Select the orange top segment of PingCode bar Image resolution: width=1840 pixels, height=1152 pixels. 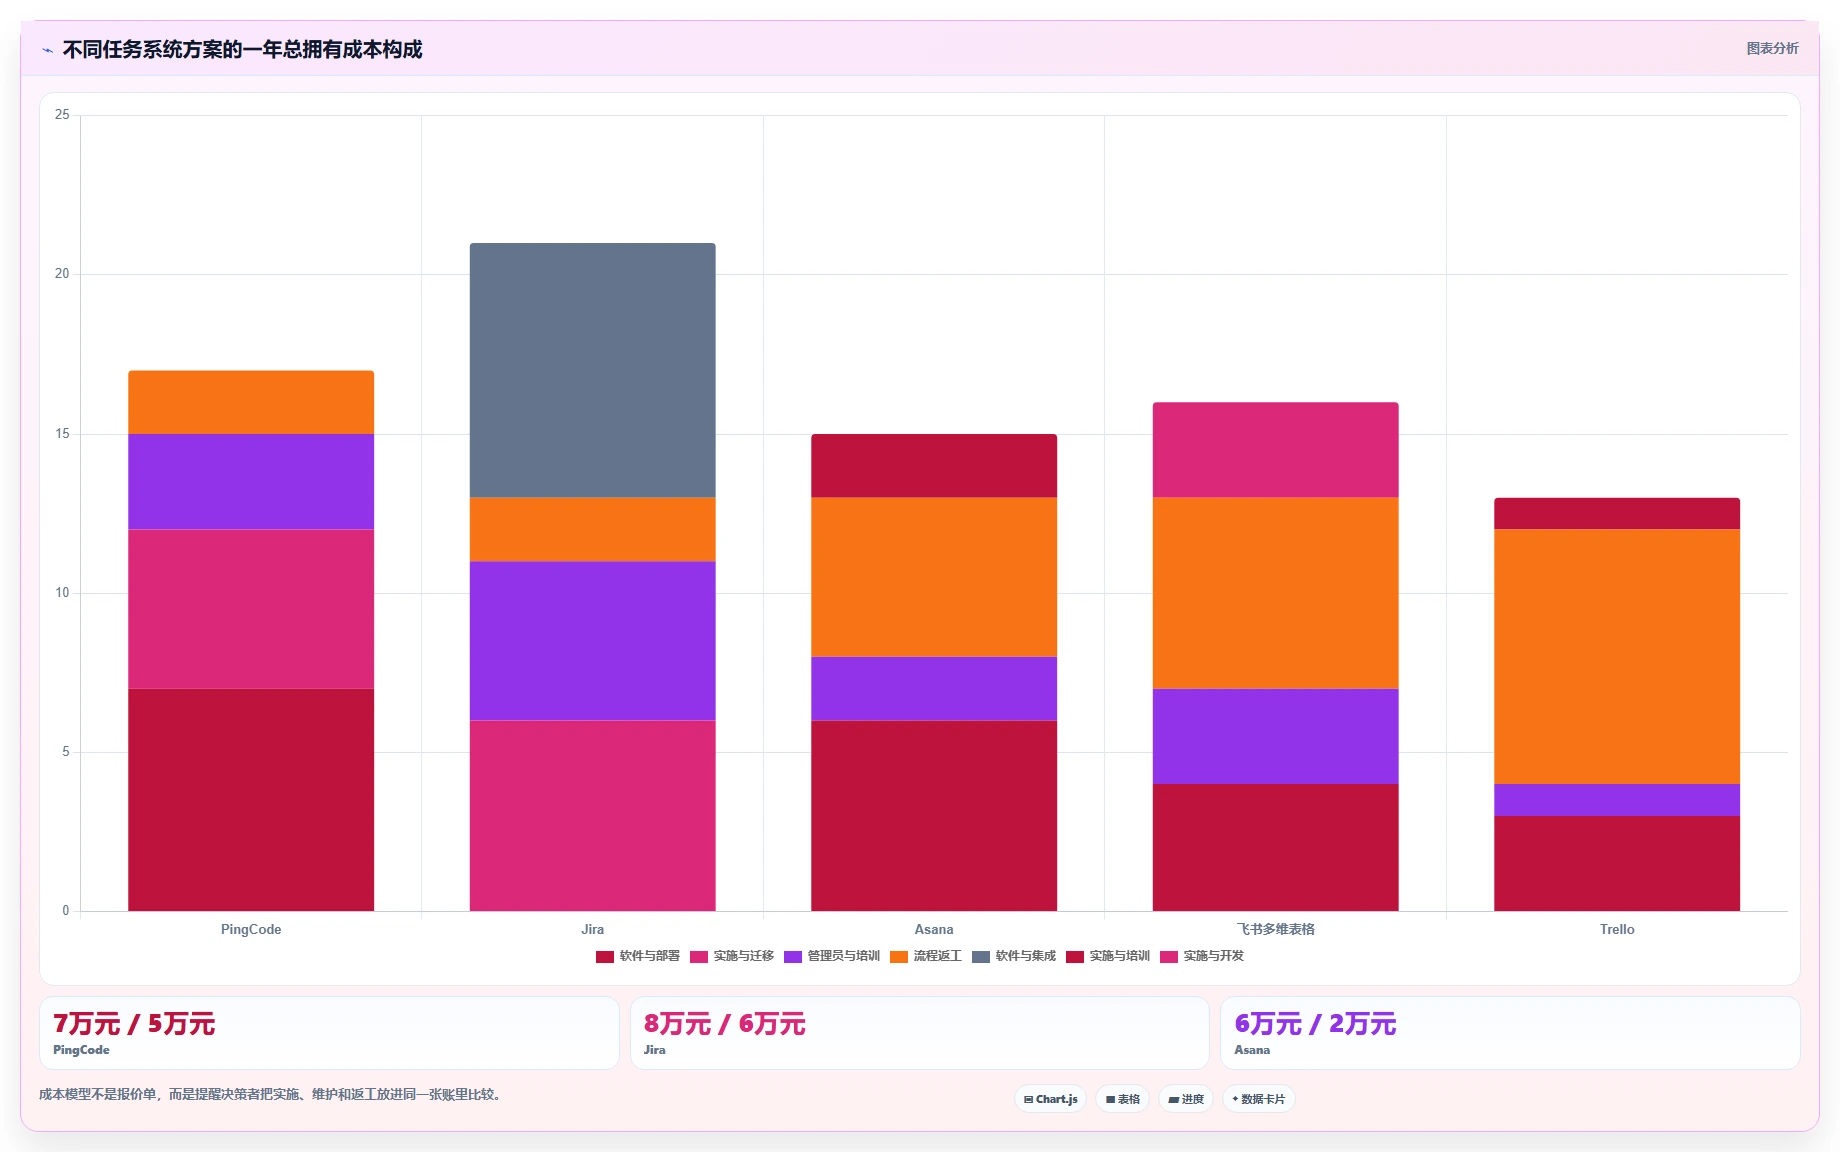(251, 403)
